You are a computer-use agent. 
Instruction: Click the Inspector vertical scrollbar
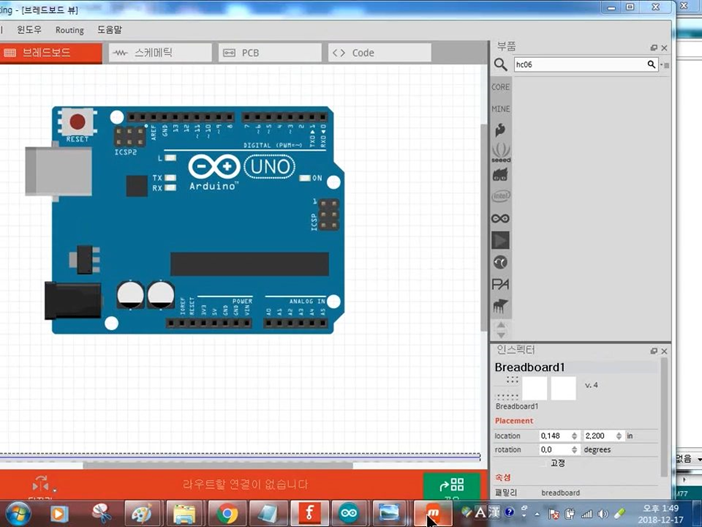[x=664, y=417]
